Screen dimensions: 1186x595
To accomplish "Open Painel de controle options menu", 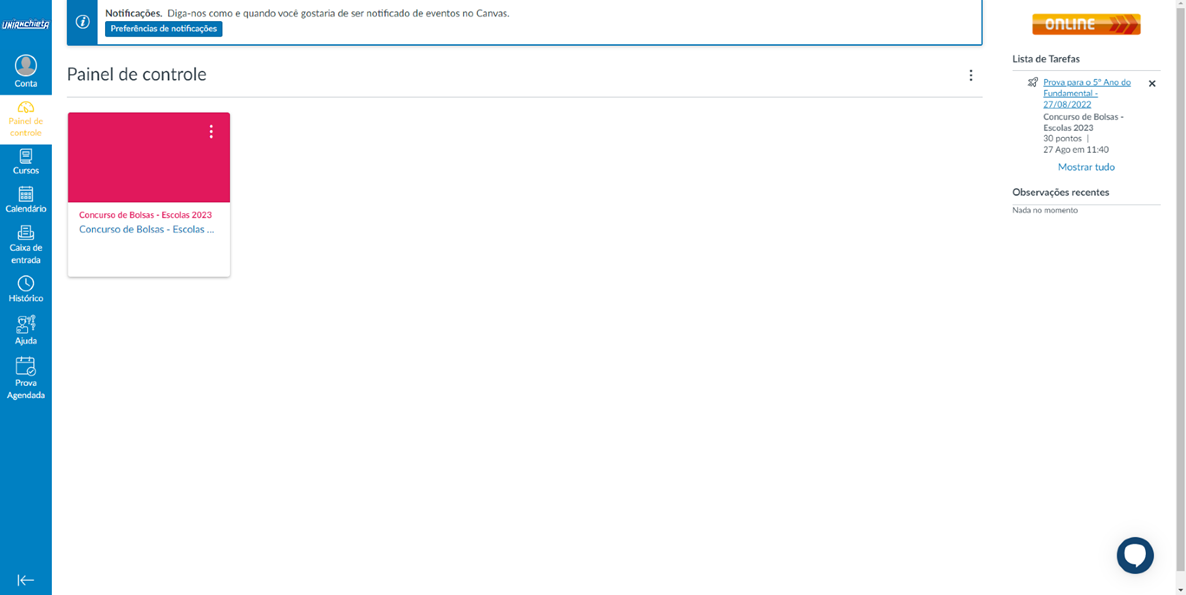I will pyautogui.click(x=970, y=76).
